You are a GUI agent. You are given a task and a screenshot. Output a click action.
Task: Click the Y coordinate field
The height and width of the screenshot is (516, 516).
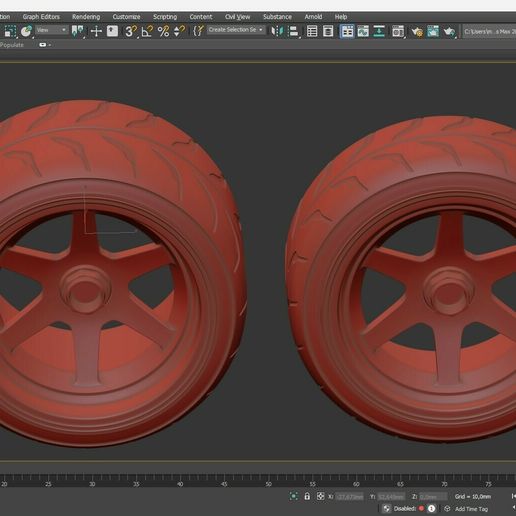pyautogui.click(x=391, y=497)
